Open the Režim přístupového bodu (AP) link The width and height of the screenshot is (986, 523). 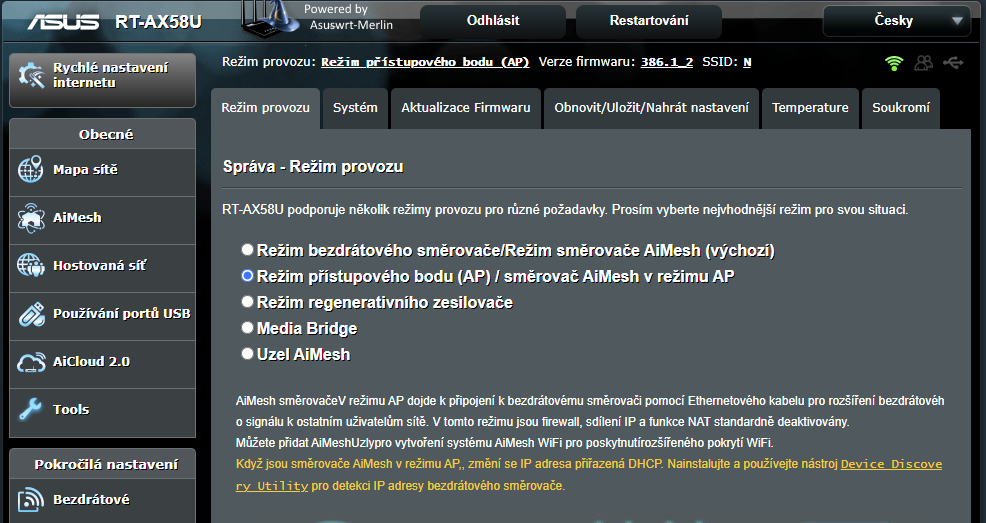[x=425, y=62]
